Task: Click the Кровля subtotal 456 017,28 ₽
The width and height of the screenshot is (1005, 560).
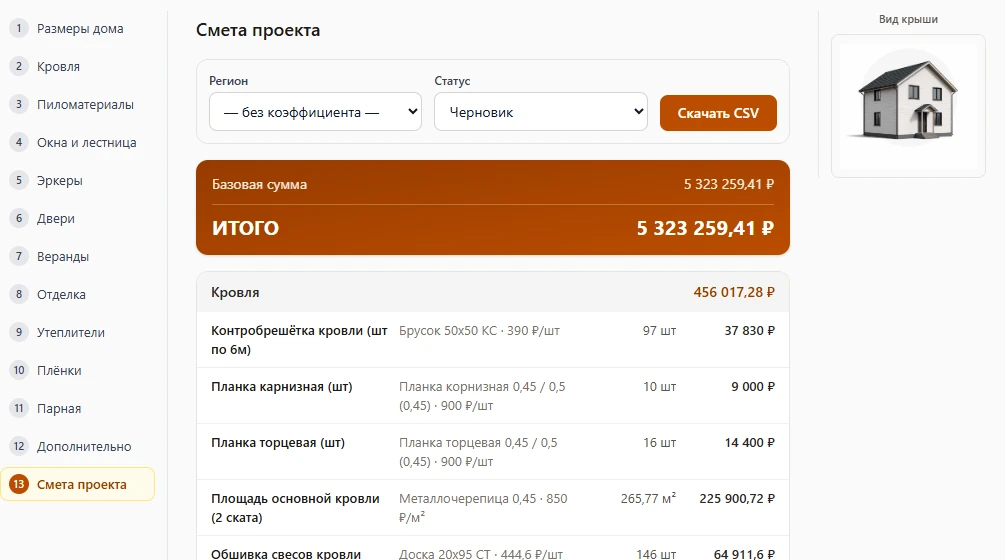Action: pyautogui.click(x=734, y=292)
